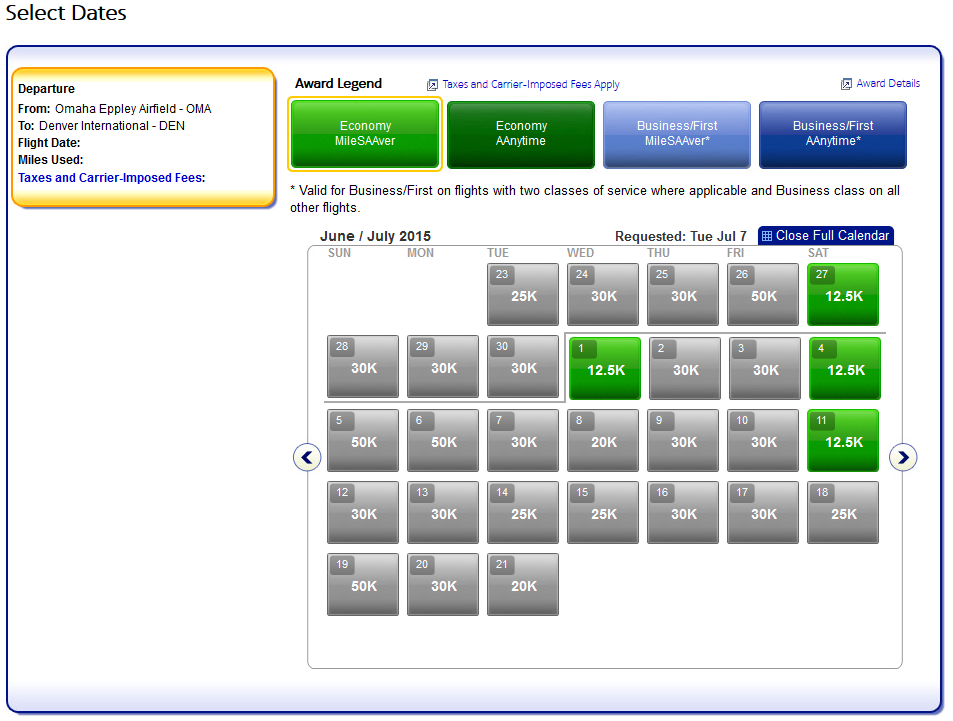
Task: Select July 11 at 12.5K miles
Action: [843, 441]
